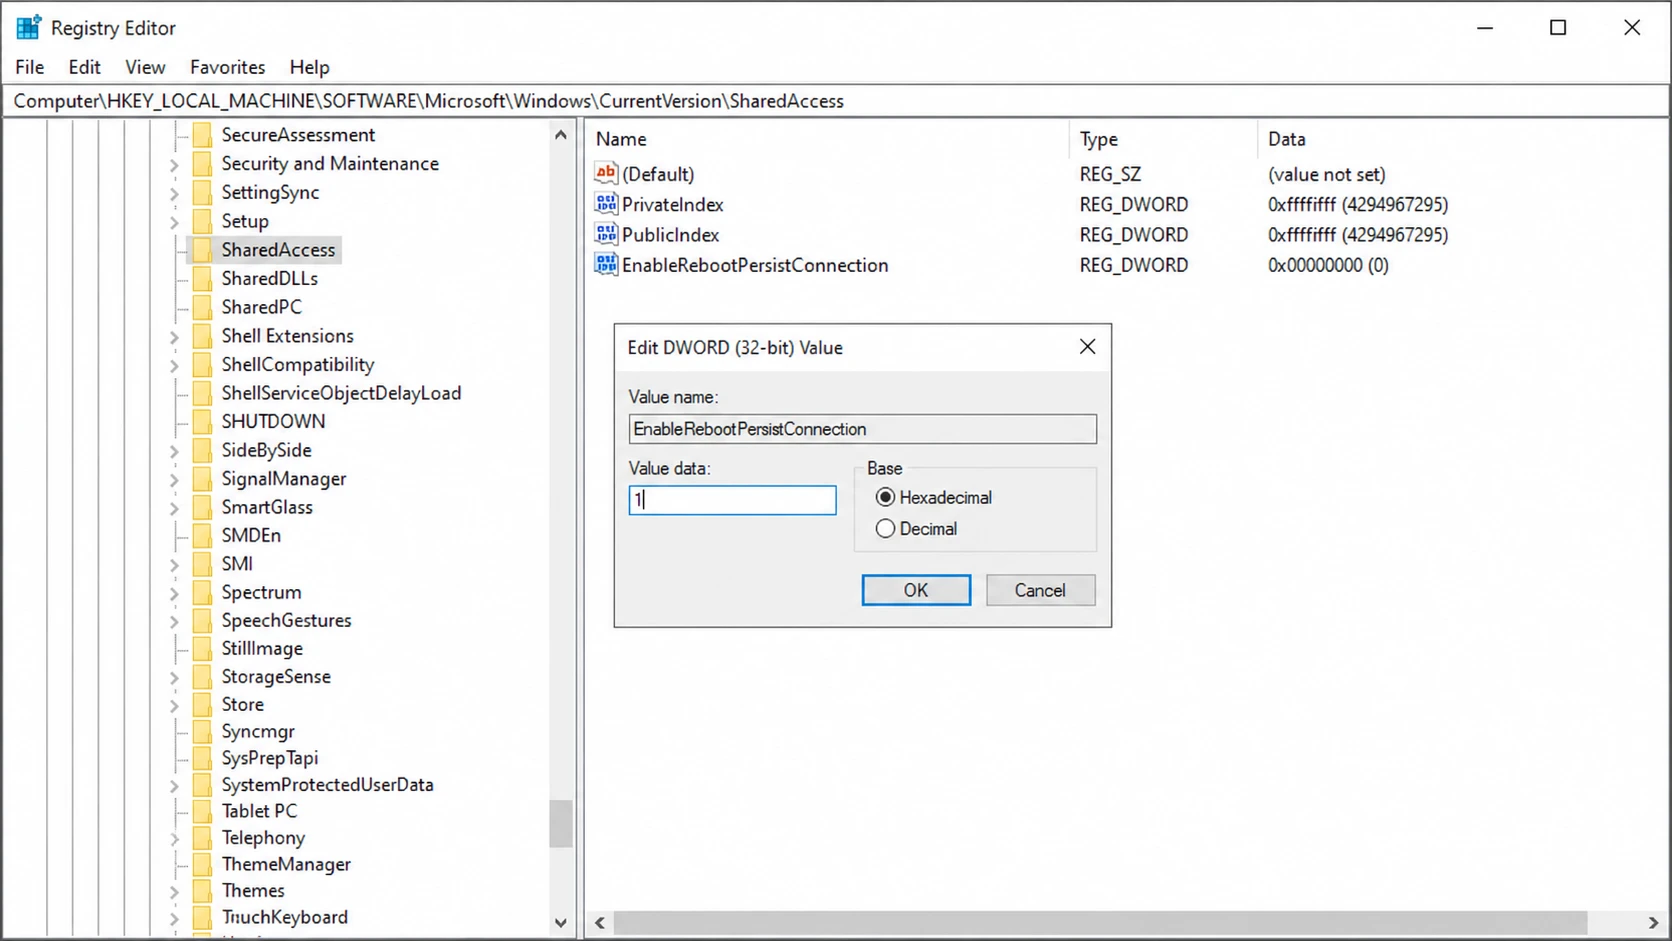Click the tree scrollbar up arrow

(x=561, y=134)
